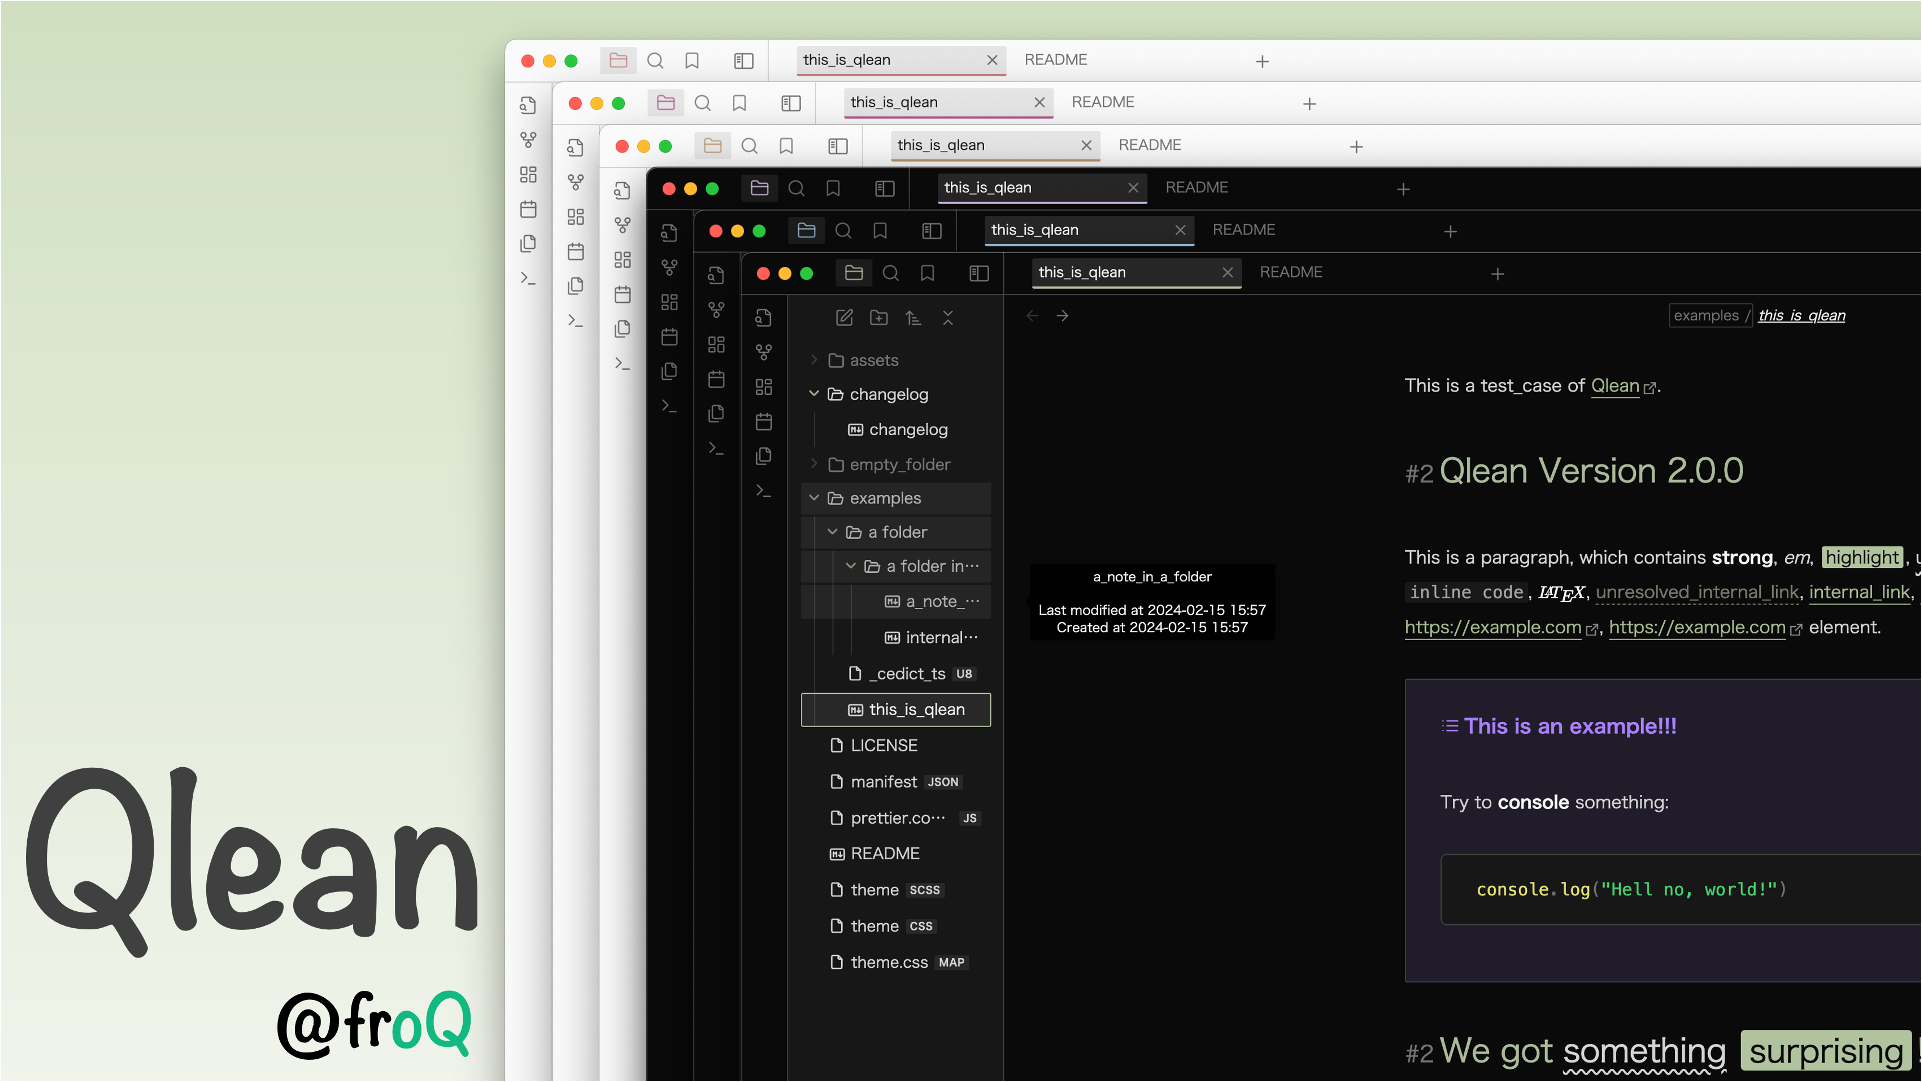Collapse the examples folder

pos(813,498)
